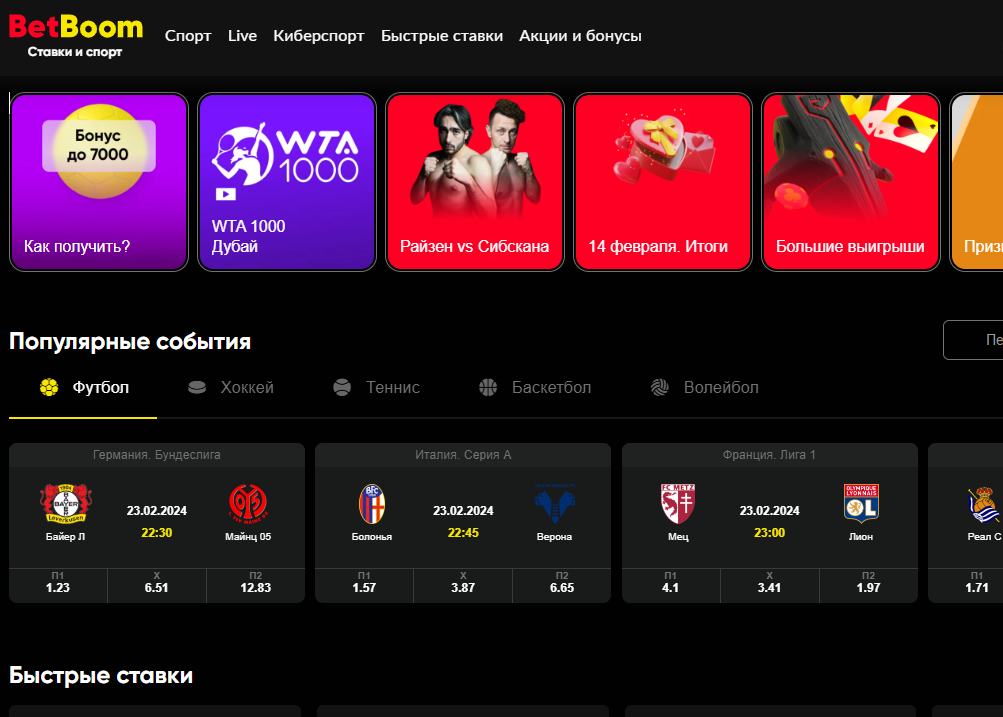The height and width of the screenshot is (717, 1003).
Task: Open Италия. Серия А league header
Action: point(463,455)
